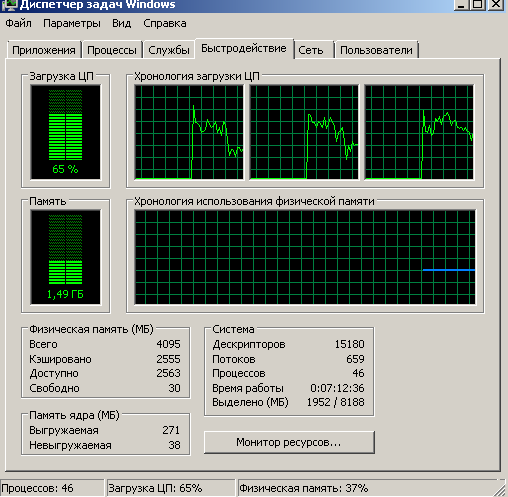Screen dimensions: 508x497
Task: Click the third CPU history graph
Action: [419, 132]
